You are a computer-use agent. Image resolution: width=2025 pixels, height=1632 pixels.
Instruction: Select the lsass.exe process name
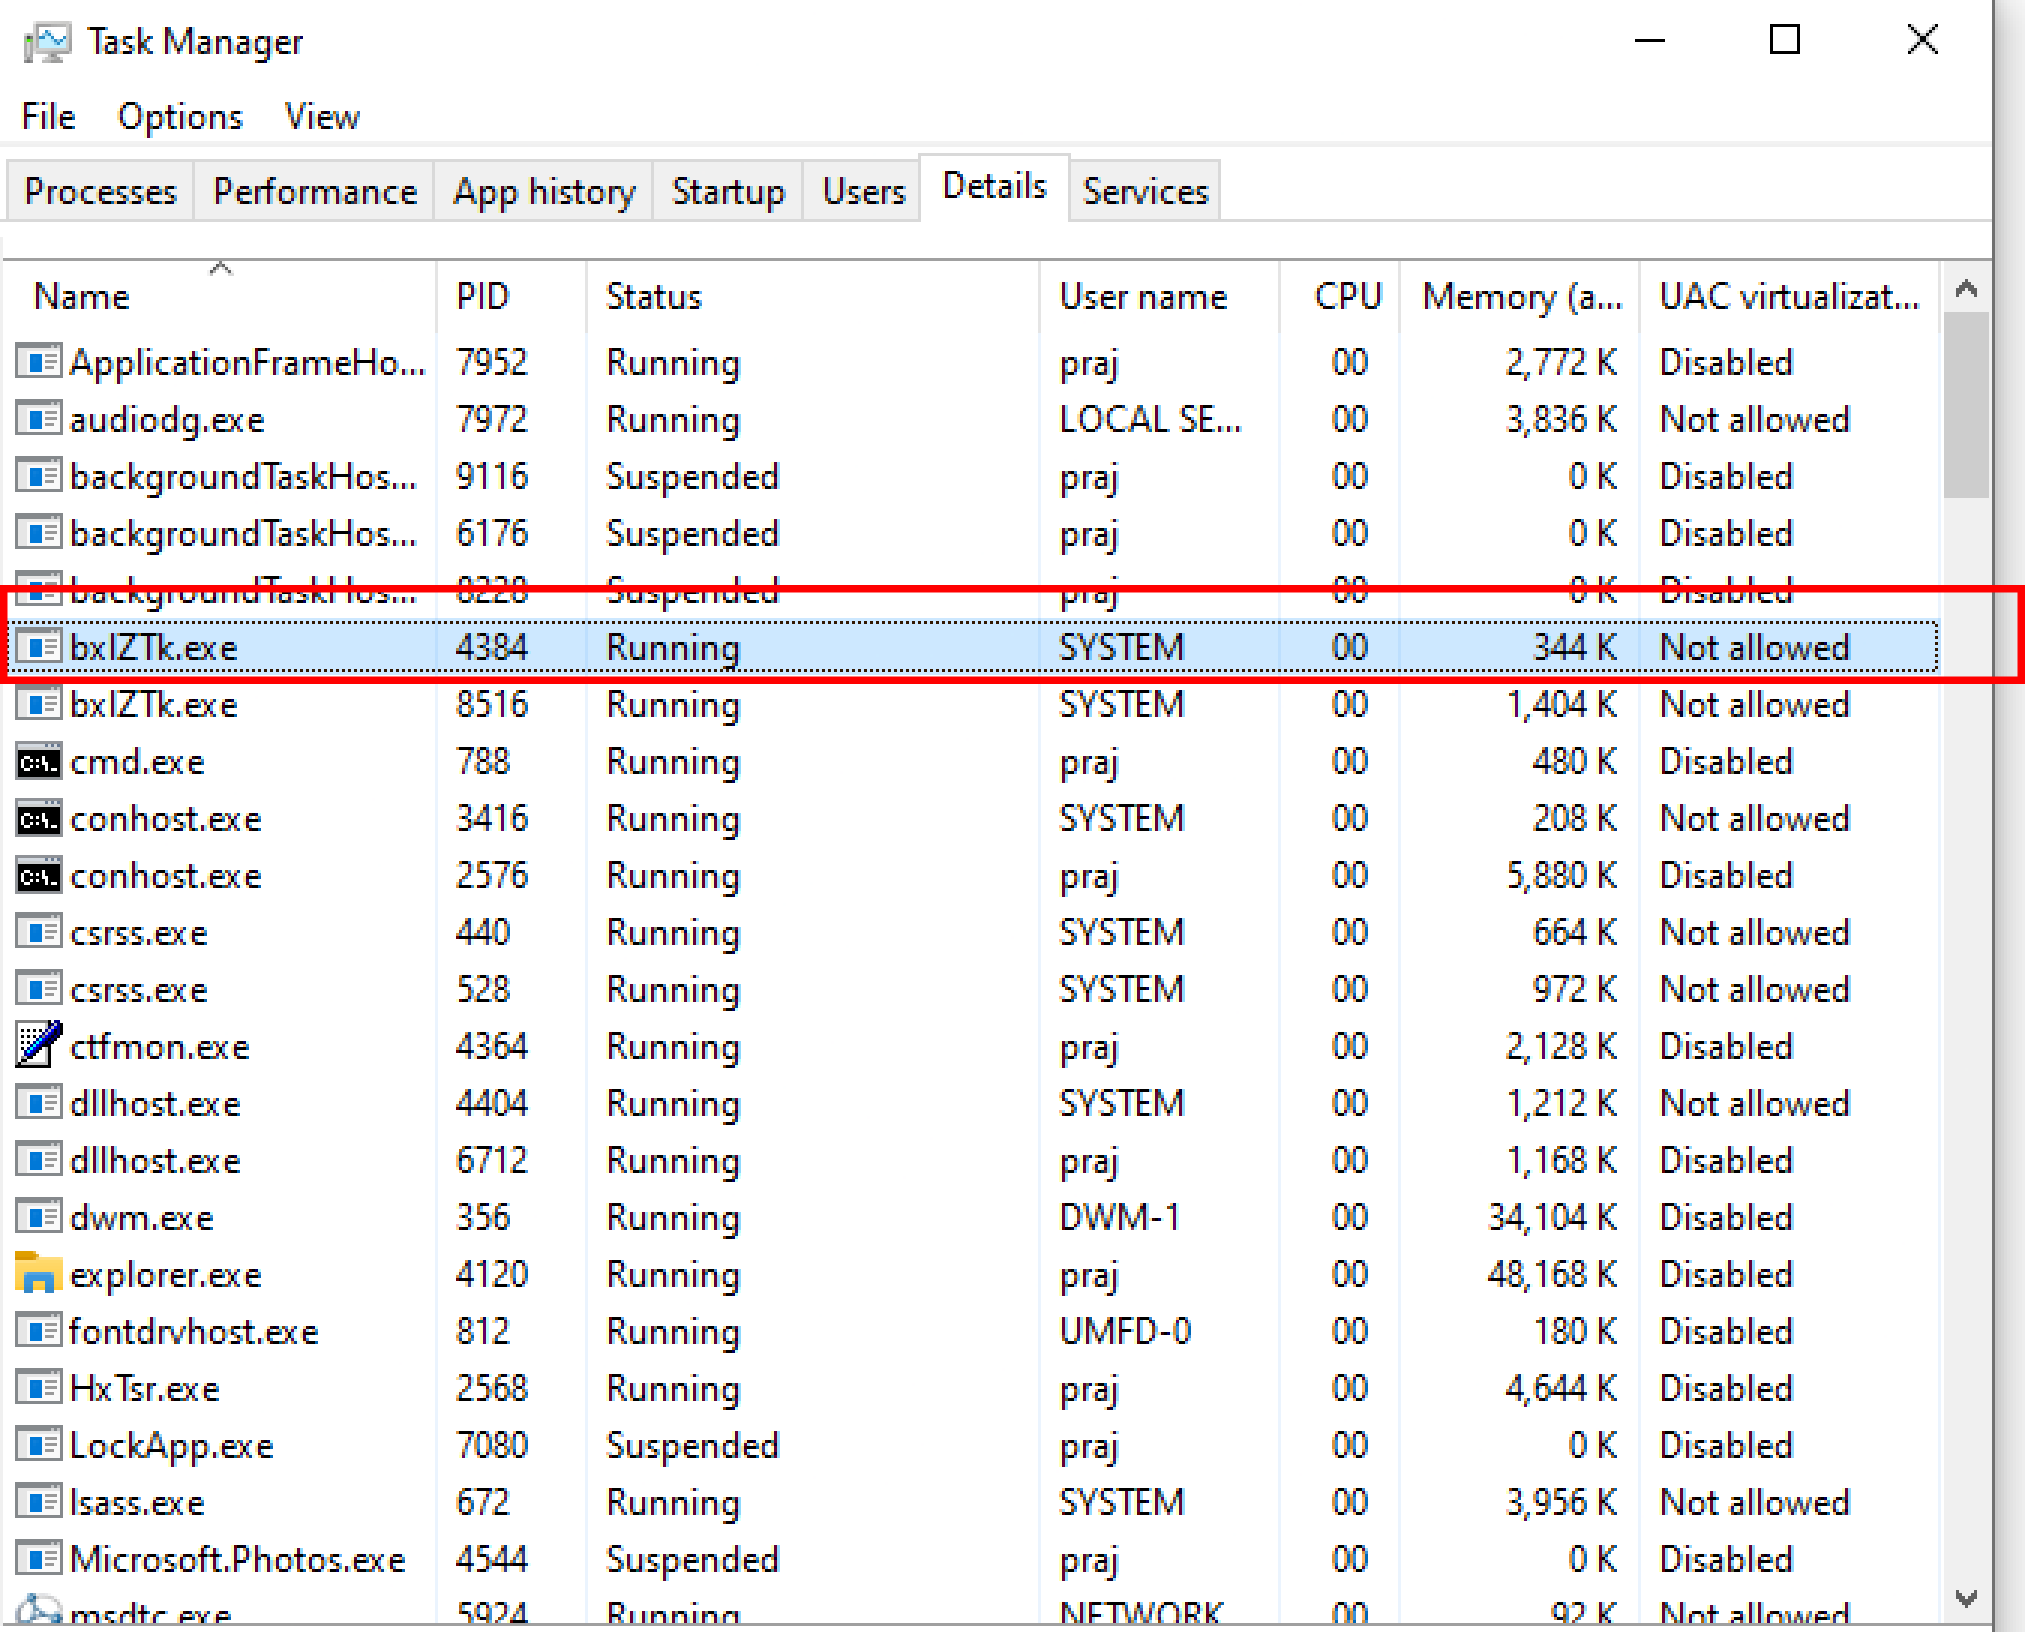pos(137,1503)
